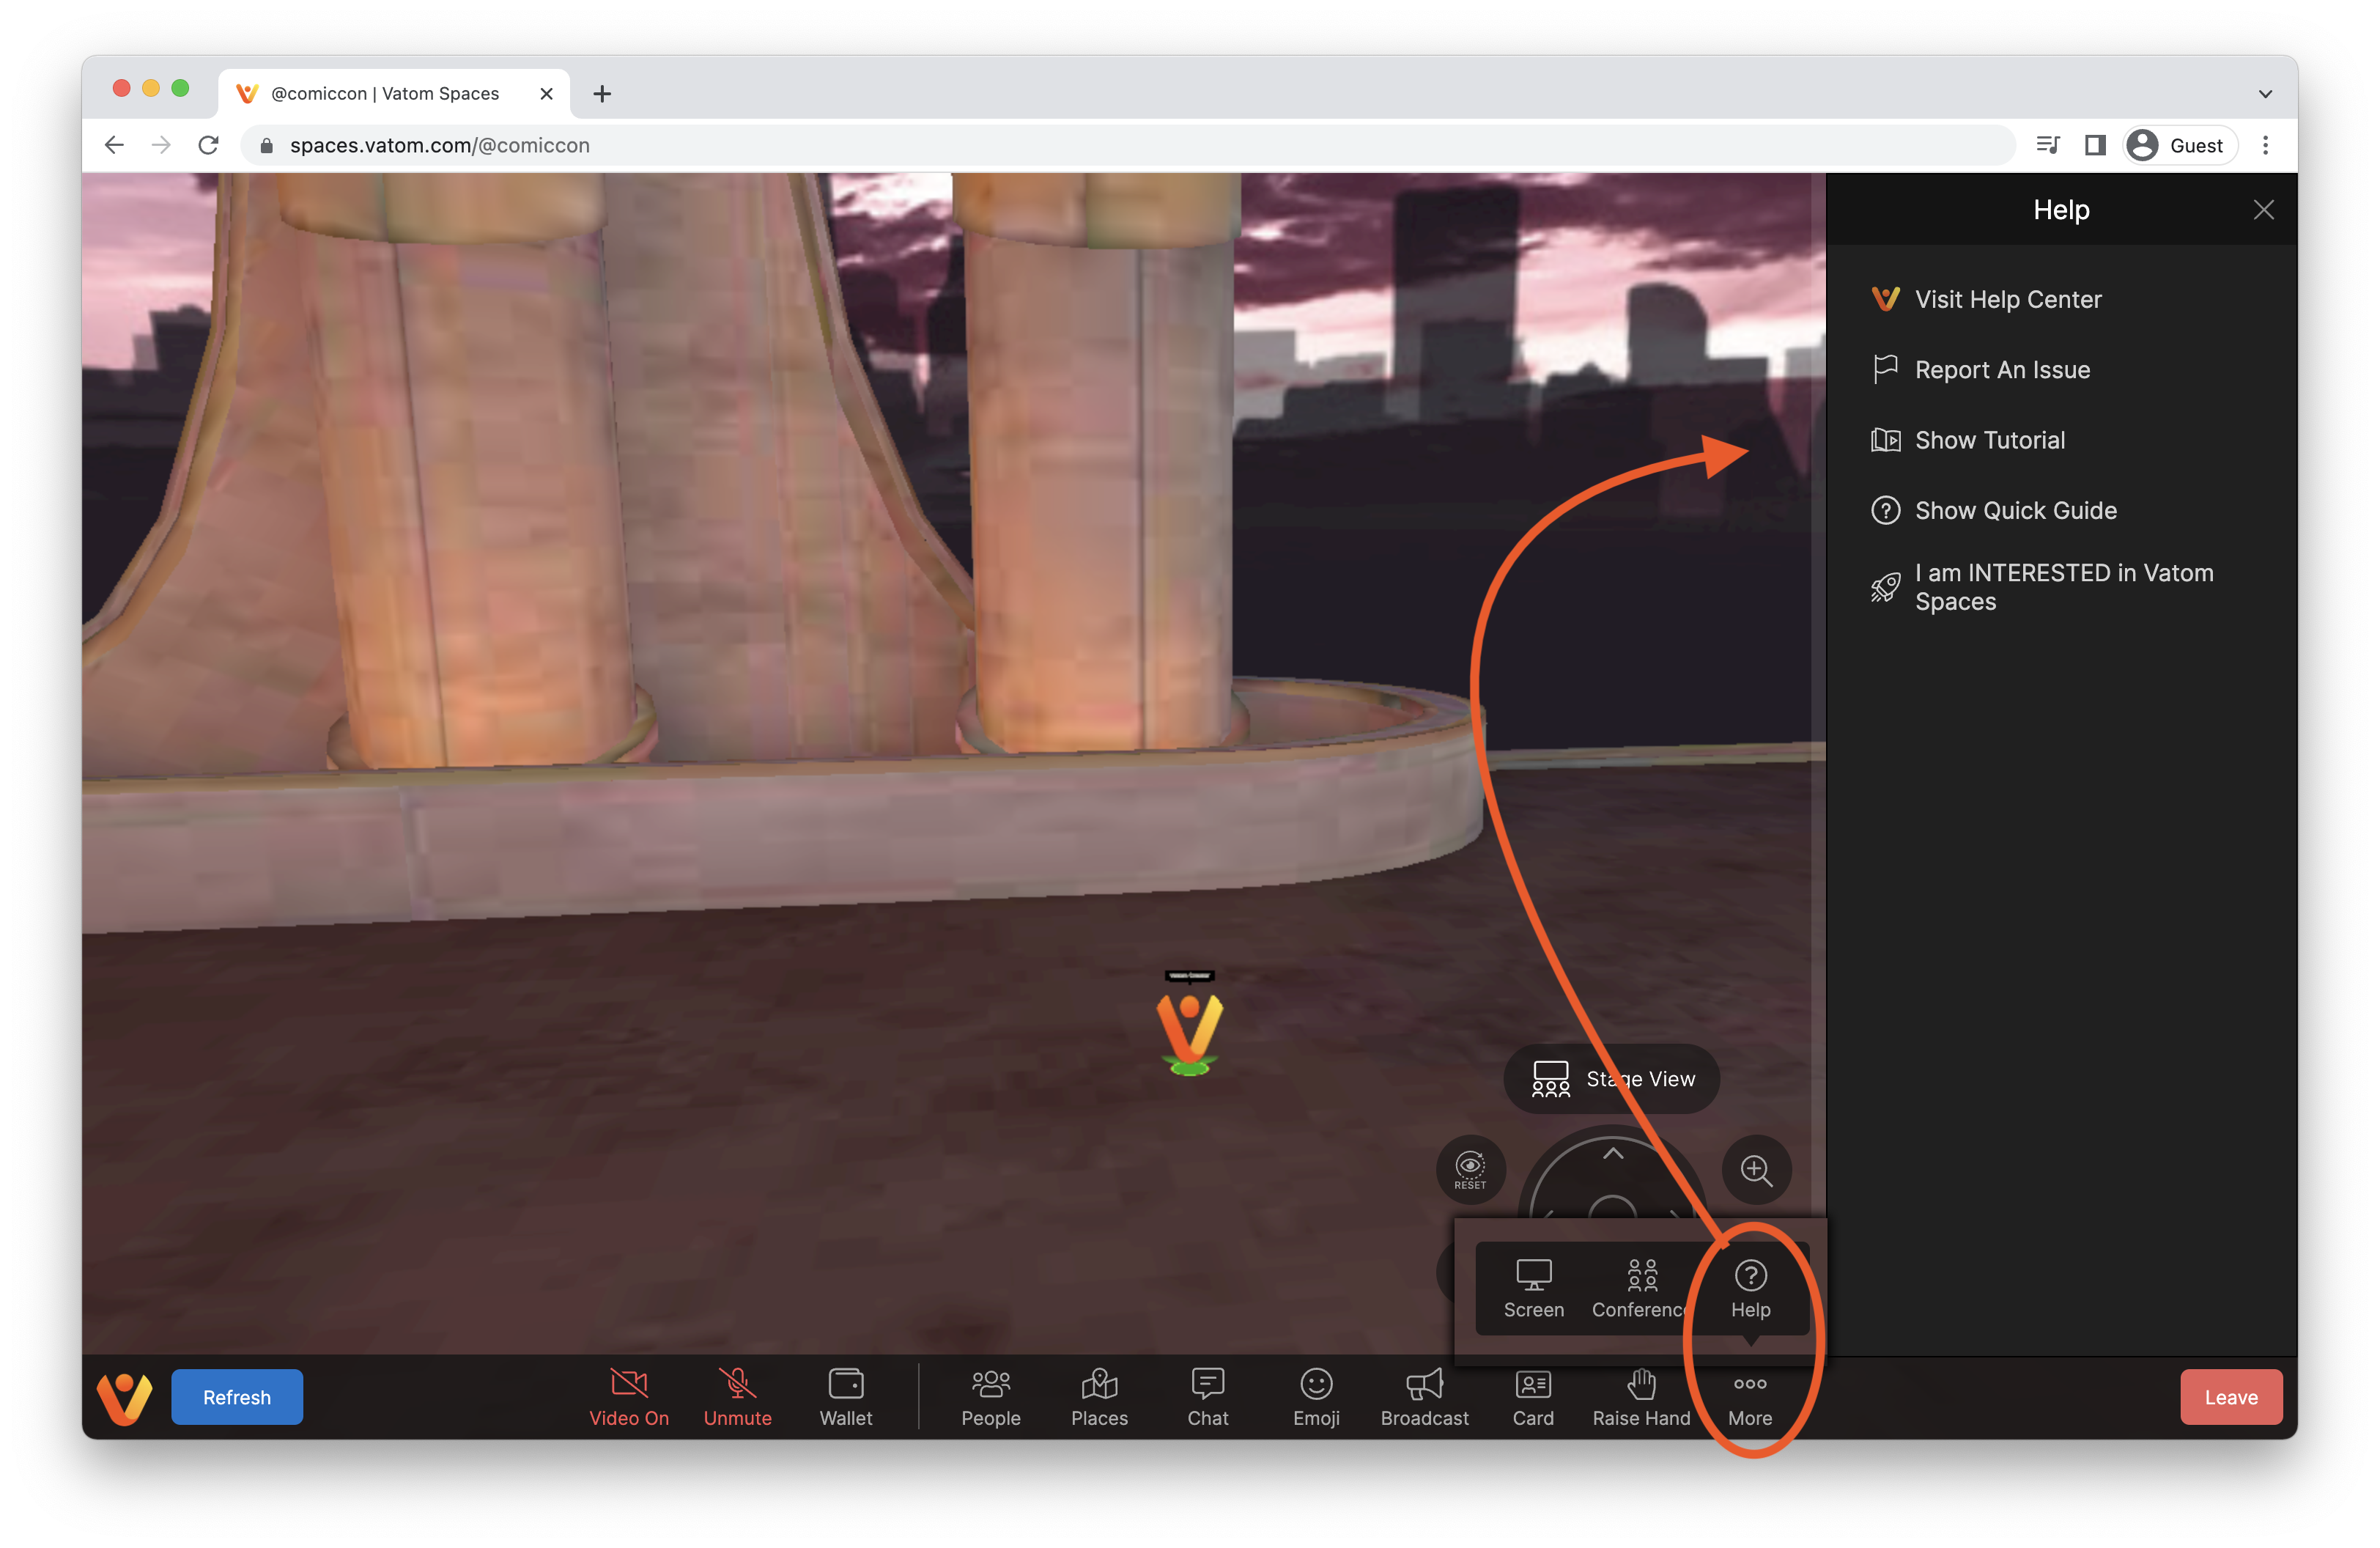
Task: Select Screen share in More popup
Action: pyautogui.click(x=1533, y=1288)
